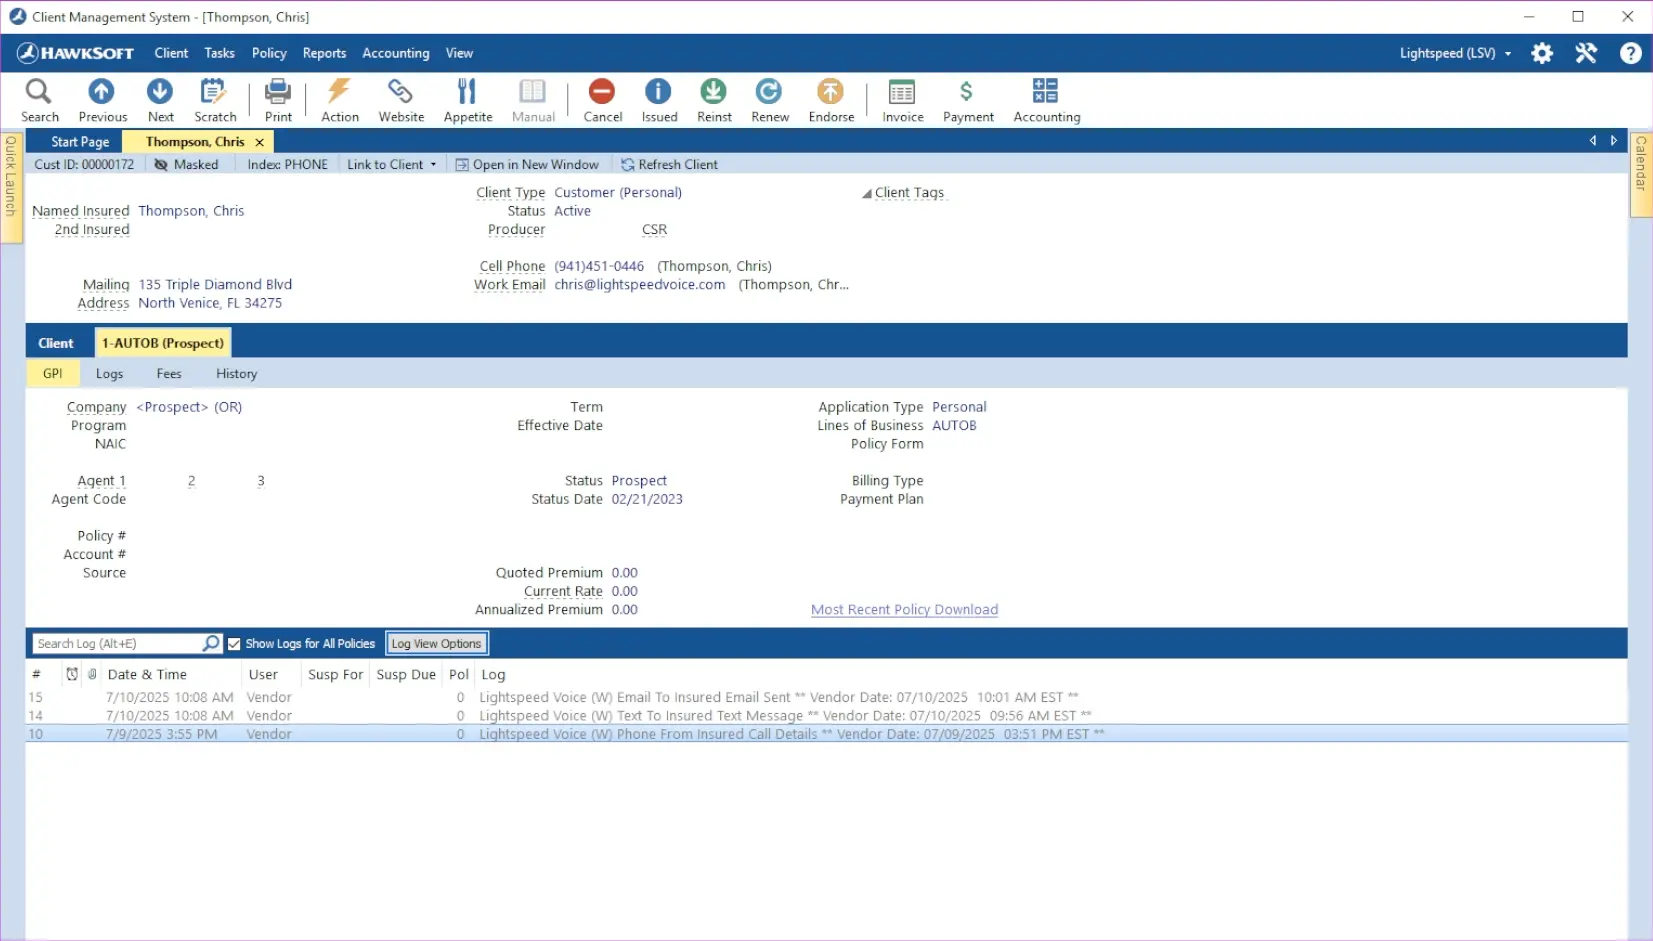Open the Link to Client dropdown
The image size is (1653, 941).
pos(391,164)
